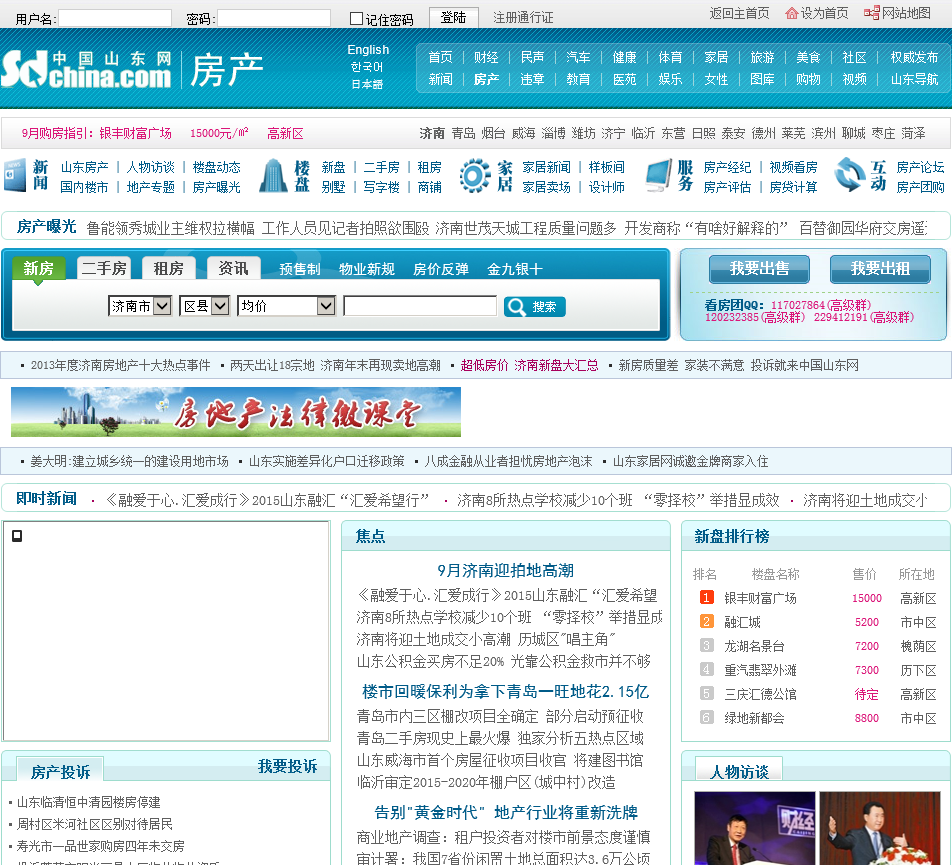This screenshot has width=952, height=865.
Task: Click the 写字楼 listing link
Action: click(381, 187)
